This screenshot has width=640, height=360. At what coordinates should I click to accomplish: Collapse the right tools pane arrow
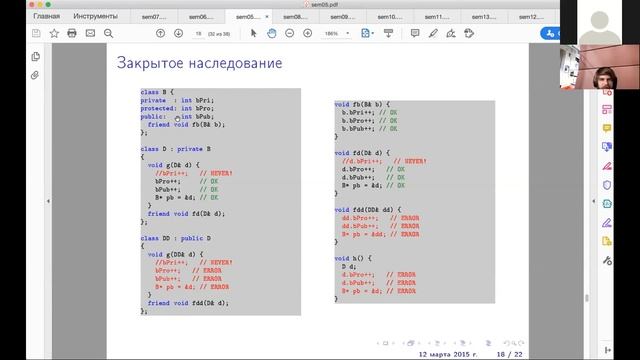(593, 201)
